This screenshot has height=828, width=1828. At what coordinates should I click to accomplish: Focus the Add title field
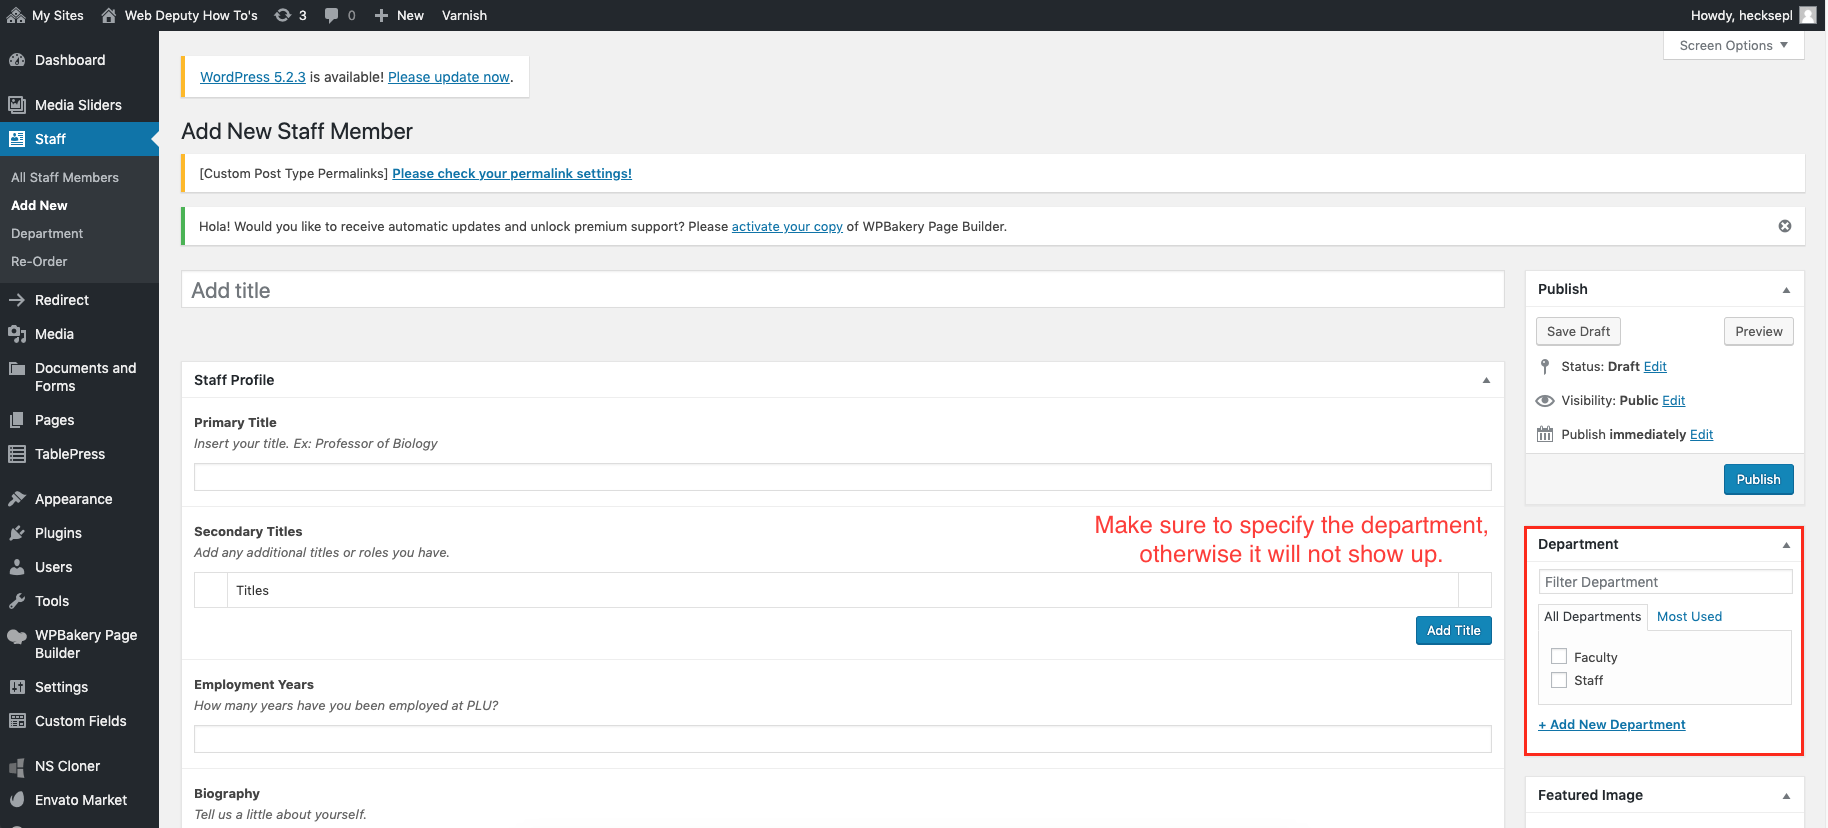[x=842, y=290]
